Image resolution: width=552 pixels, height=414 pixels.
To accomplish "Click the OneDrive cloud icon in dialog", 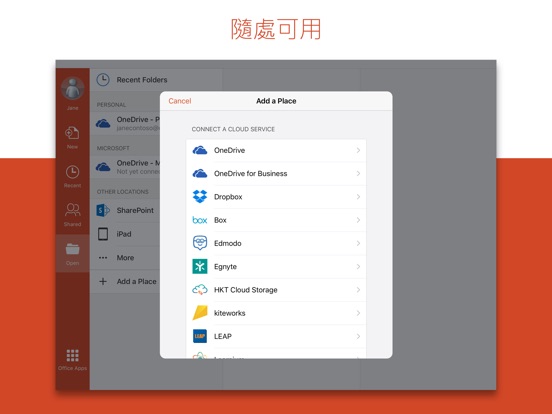I will [200, 150].
